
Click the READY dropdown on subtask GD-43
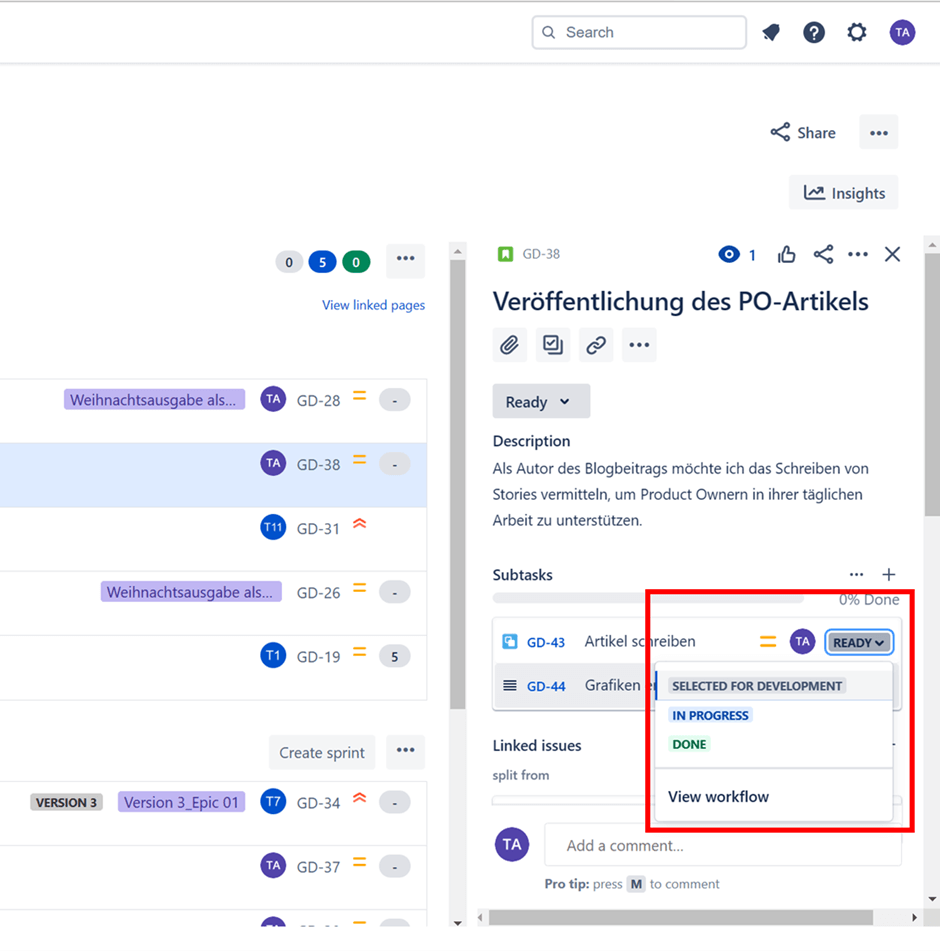tap(858, 643)
